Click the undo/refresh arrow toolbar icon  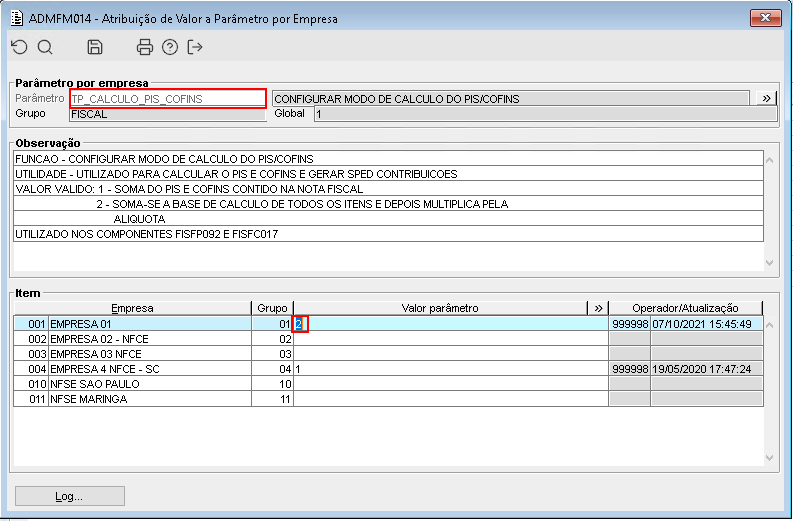pyautogui.click(x=19, y=47)
